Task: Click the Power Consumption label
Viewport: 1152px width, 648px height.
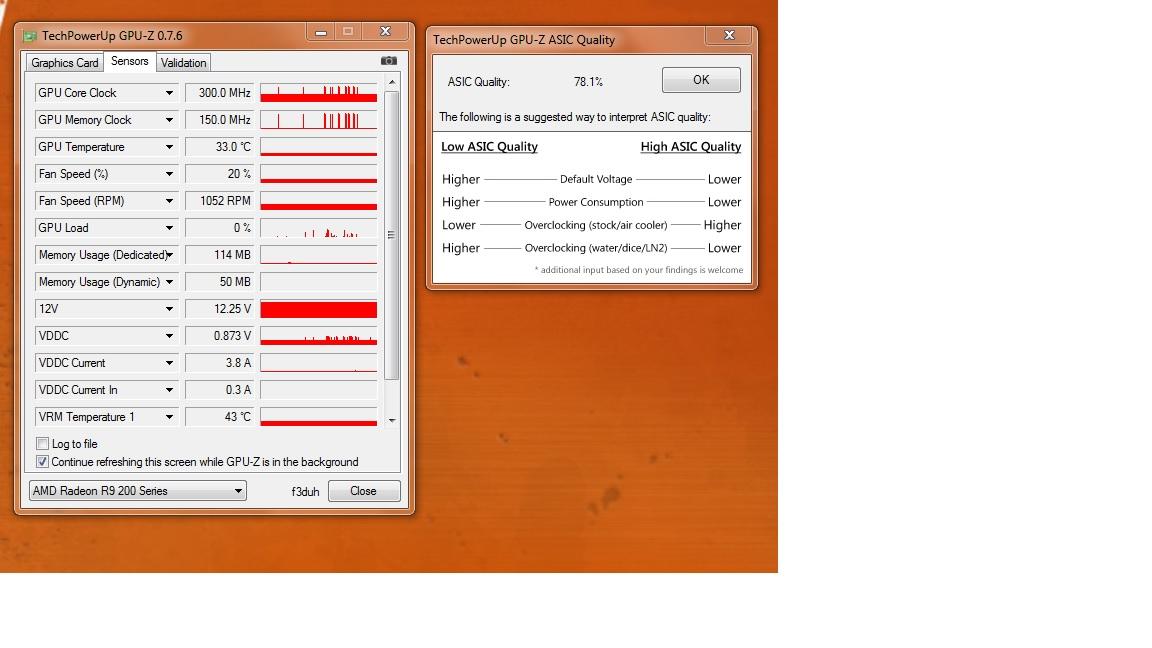Action: coord(596,202)
